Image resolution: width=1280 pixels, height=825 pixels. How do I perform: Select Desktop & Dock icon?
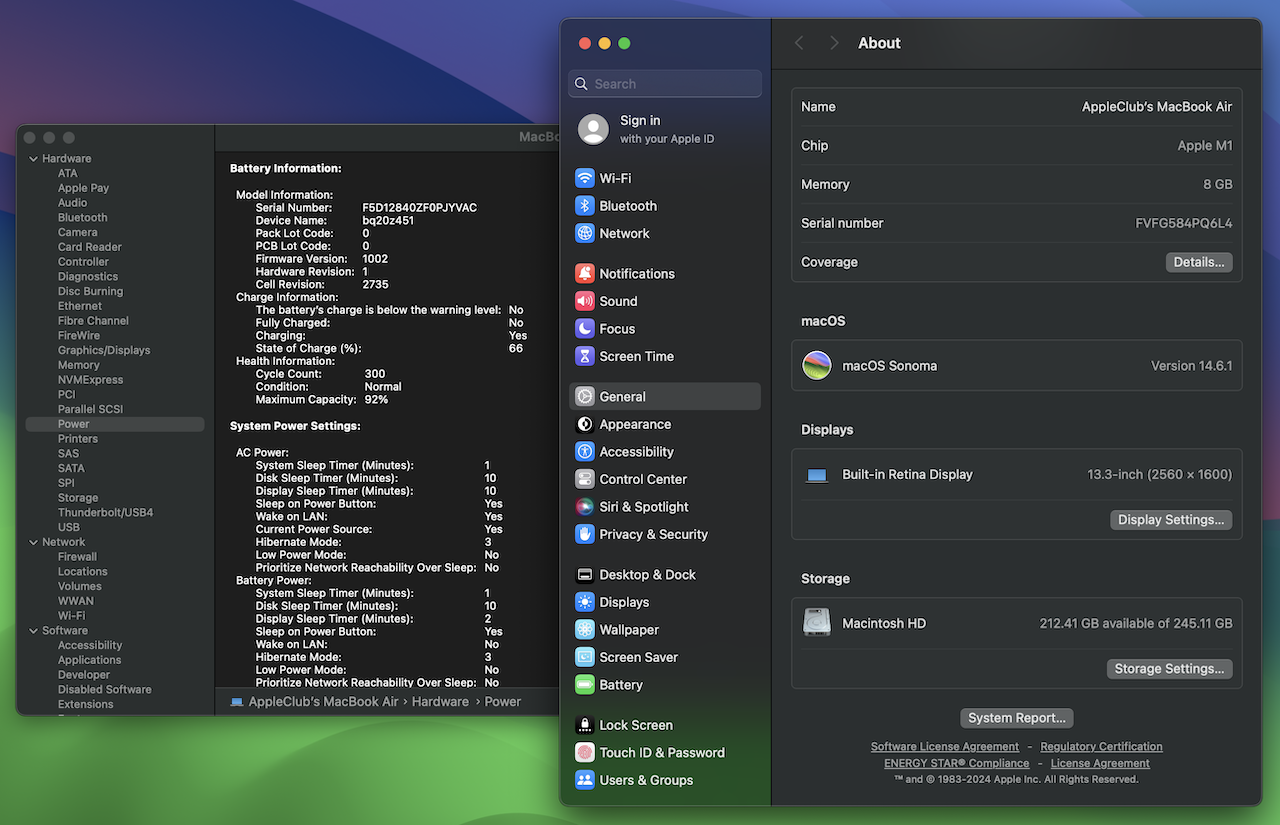coord(585,575)
